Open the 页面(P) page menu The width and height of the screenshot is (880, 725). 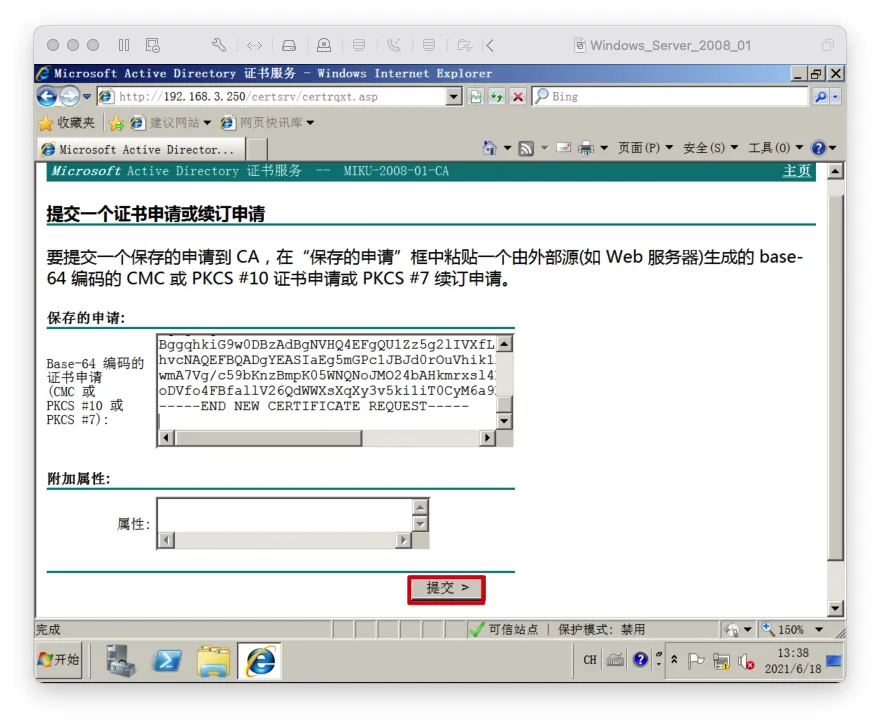tap(645, 148)
